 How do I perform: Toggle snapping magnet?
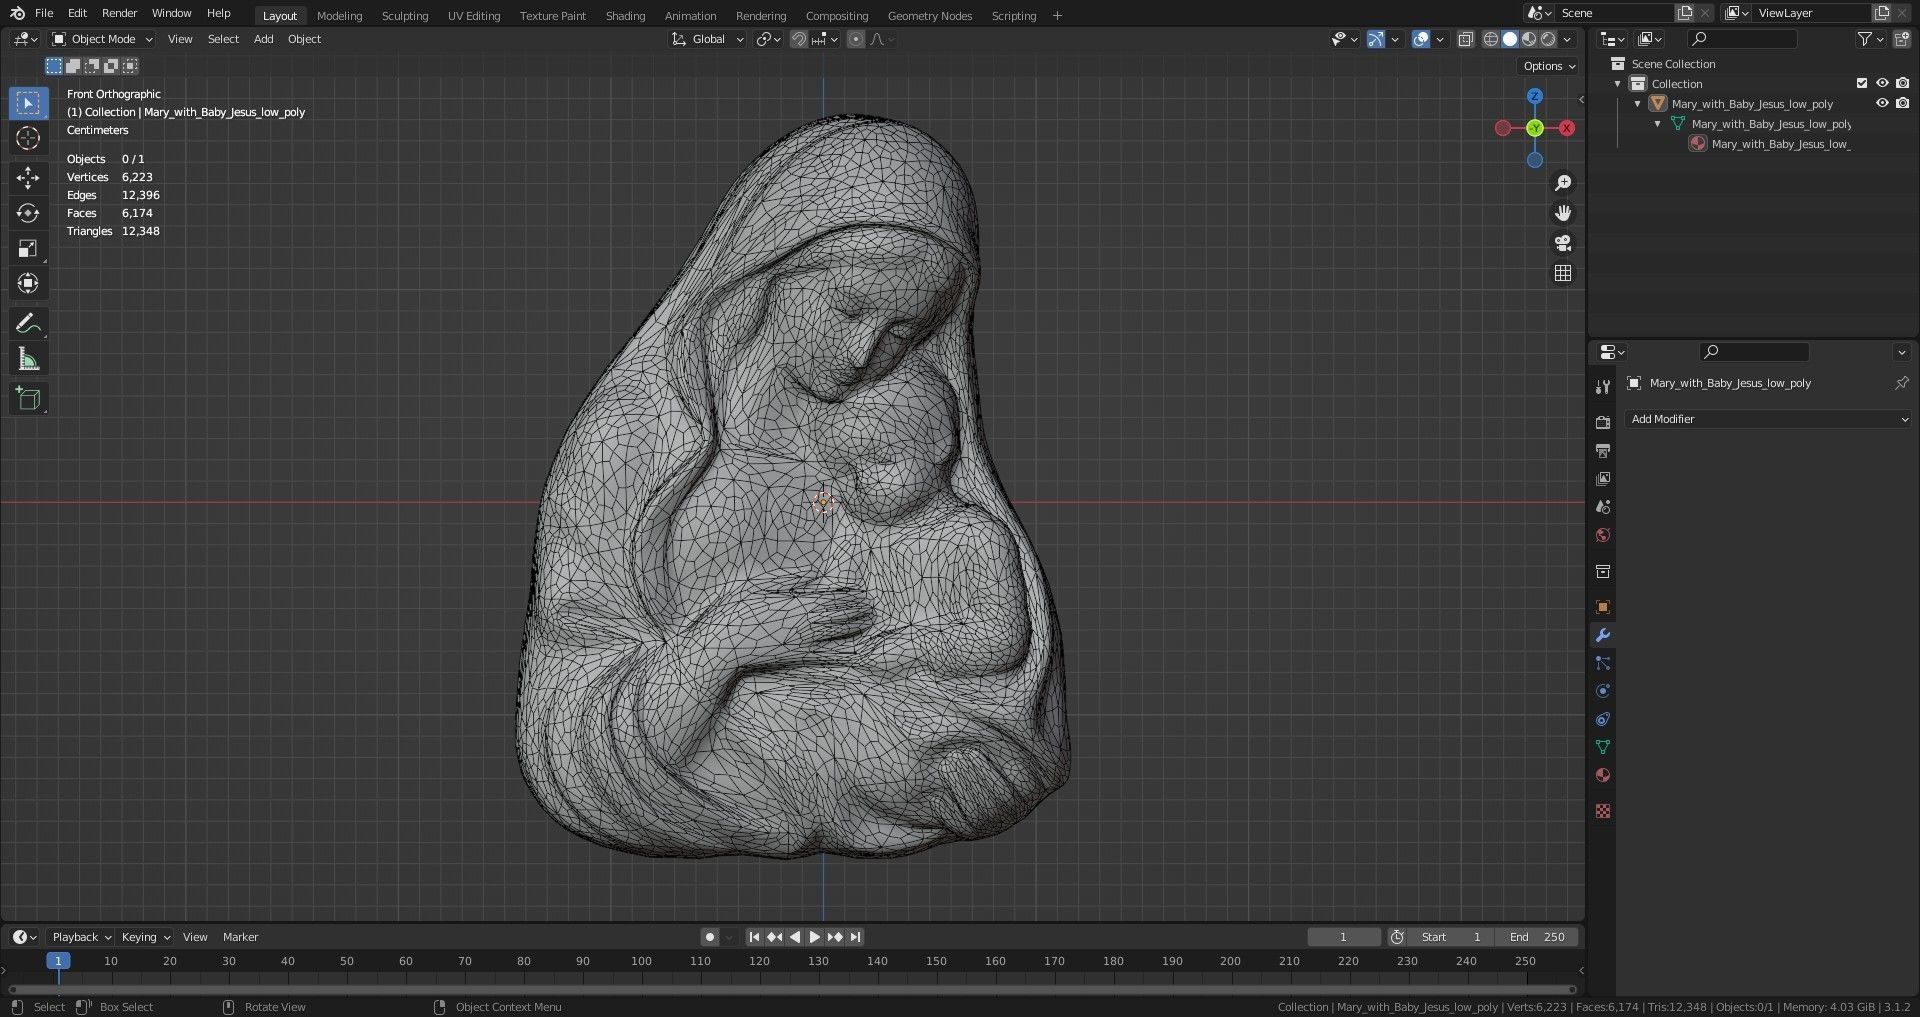coord(798,39)
